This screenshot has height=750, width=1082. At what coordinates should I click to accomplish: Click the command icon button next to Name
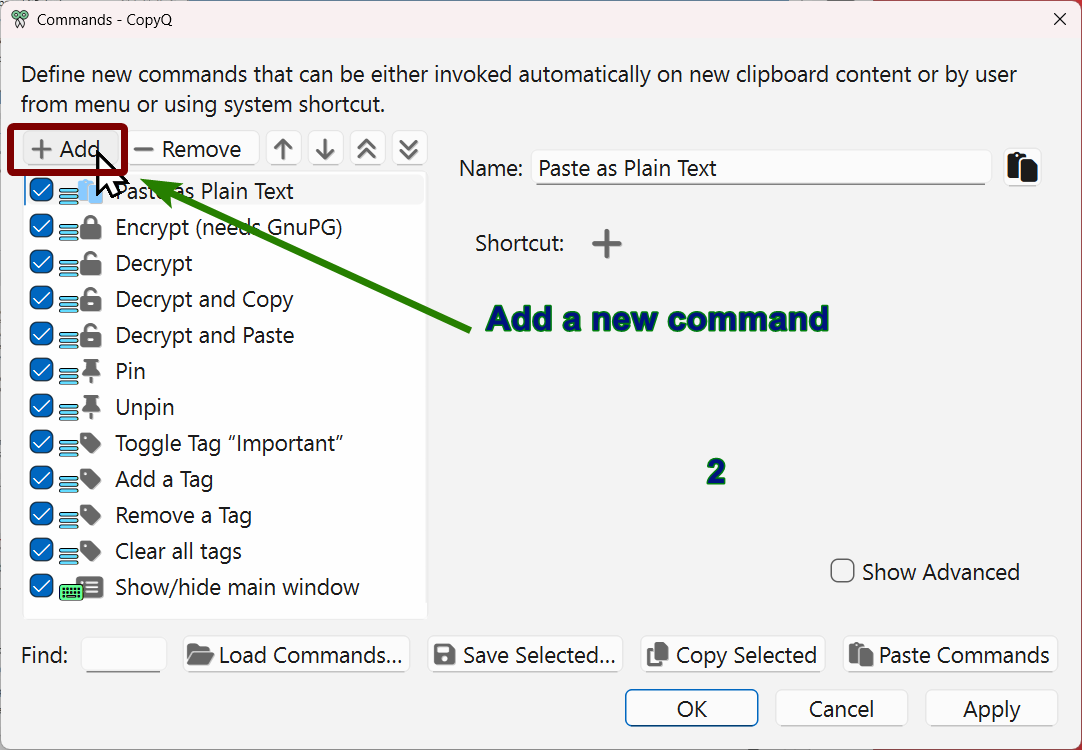(1022, 167)
